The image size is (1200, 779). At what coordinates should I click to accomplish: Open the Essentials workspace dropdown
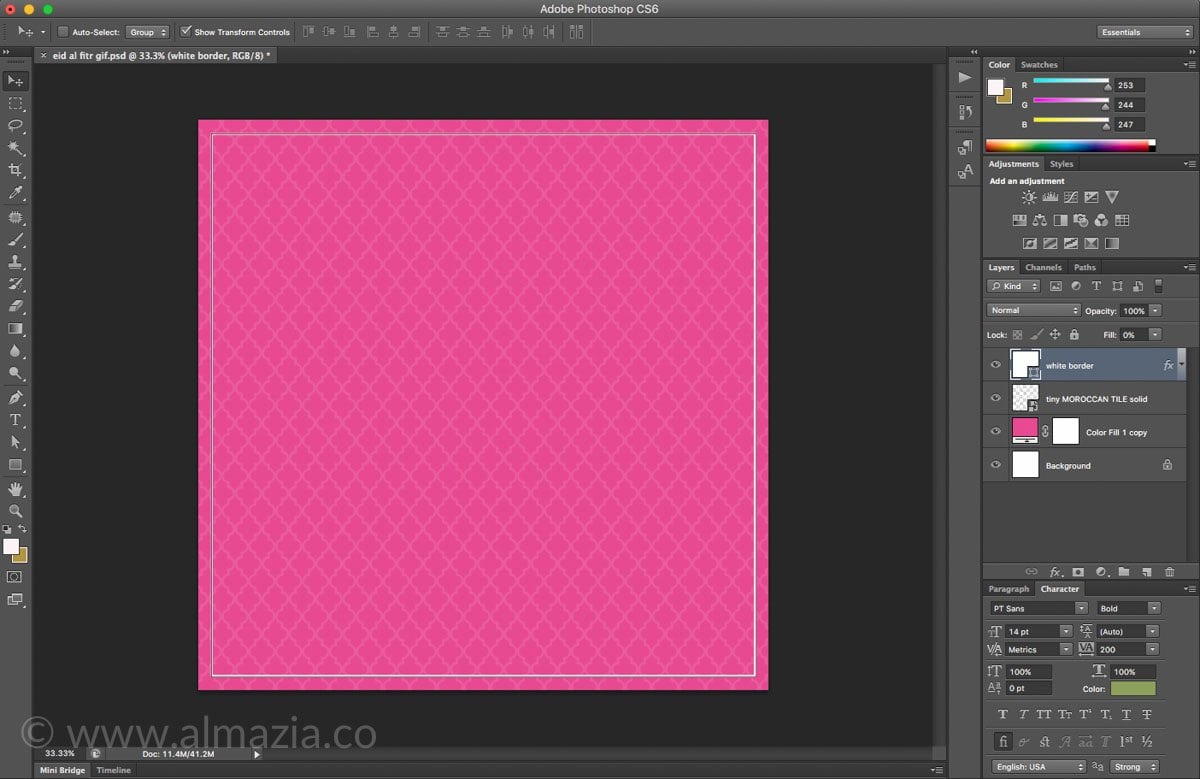click(x=1144, y=32)
